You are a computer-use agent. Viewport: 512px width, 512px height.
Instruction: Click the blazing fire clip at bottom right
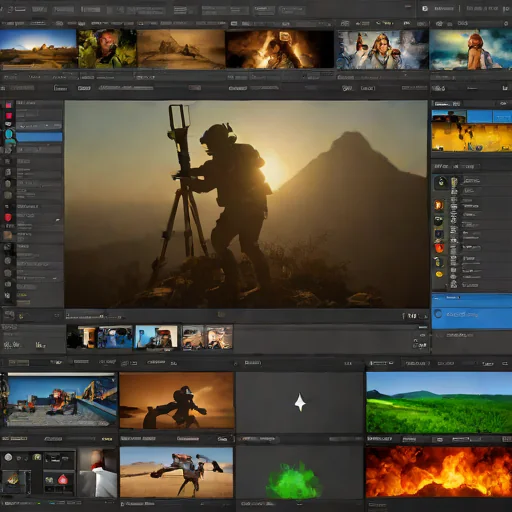tap(439, 472)
